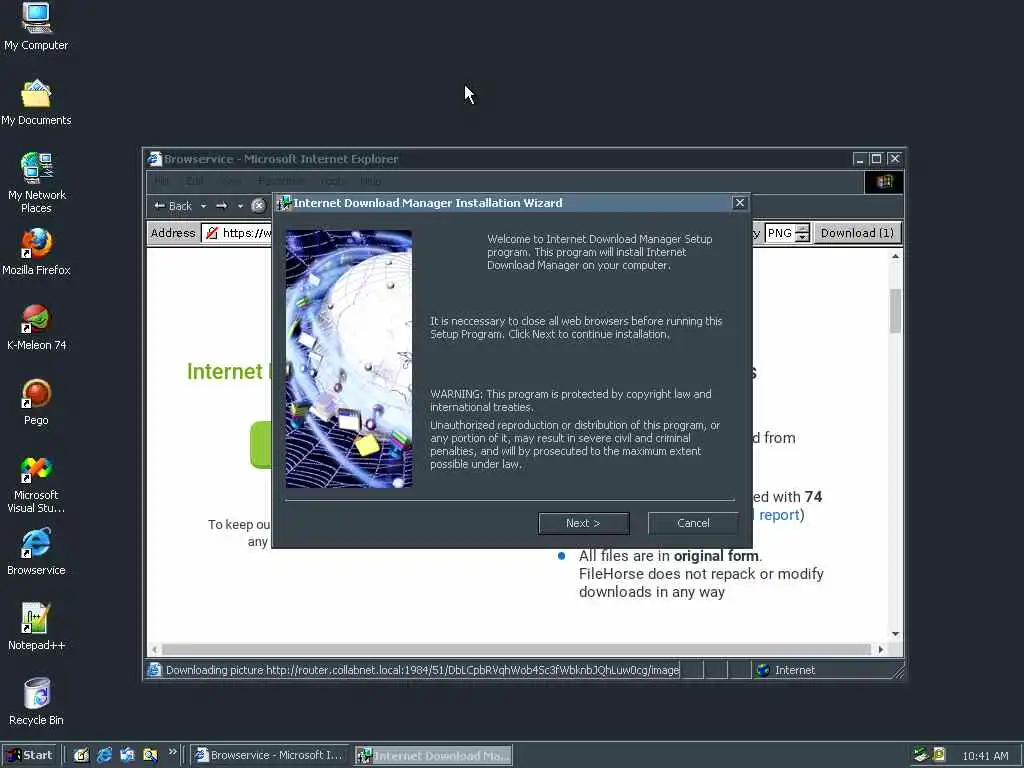
Task: Click the Start button
Action: click(29, 755)
